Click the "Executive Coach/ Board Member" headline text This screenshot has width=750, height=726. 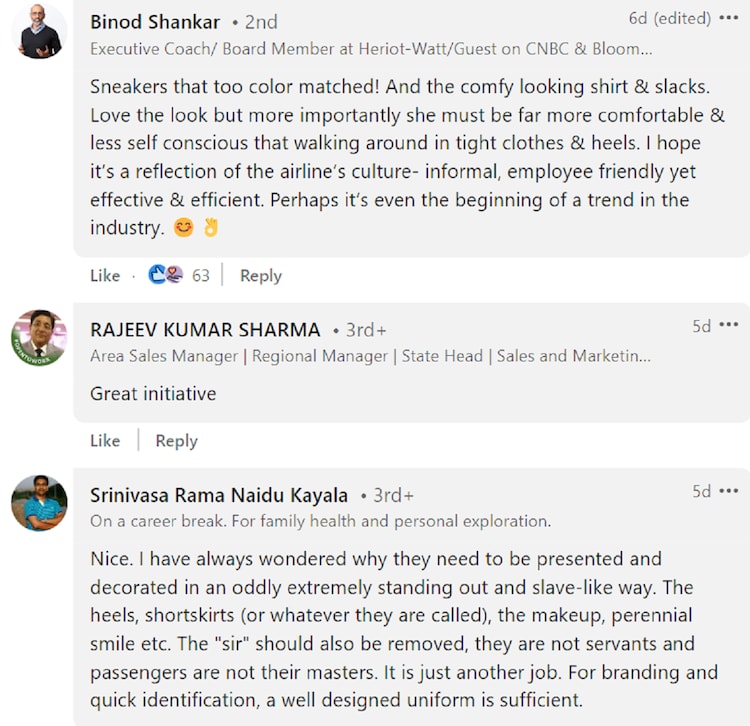[370, 47]
